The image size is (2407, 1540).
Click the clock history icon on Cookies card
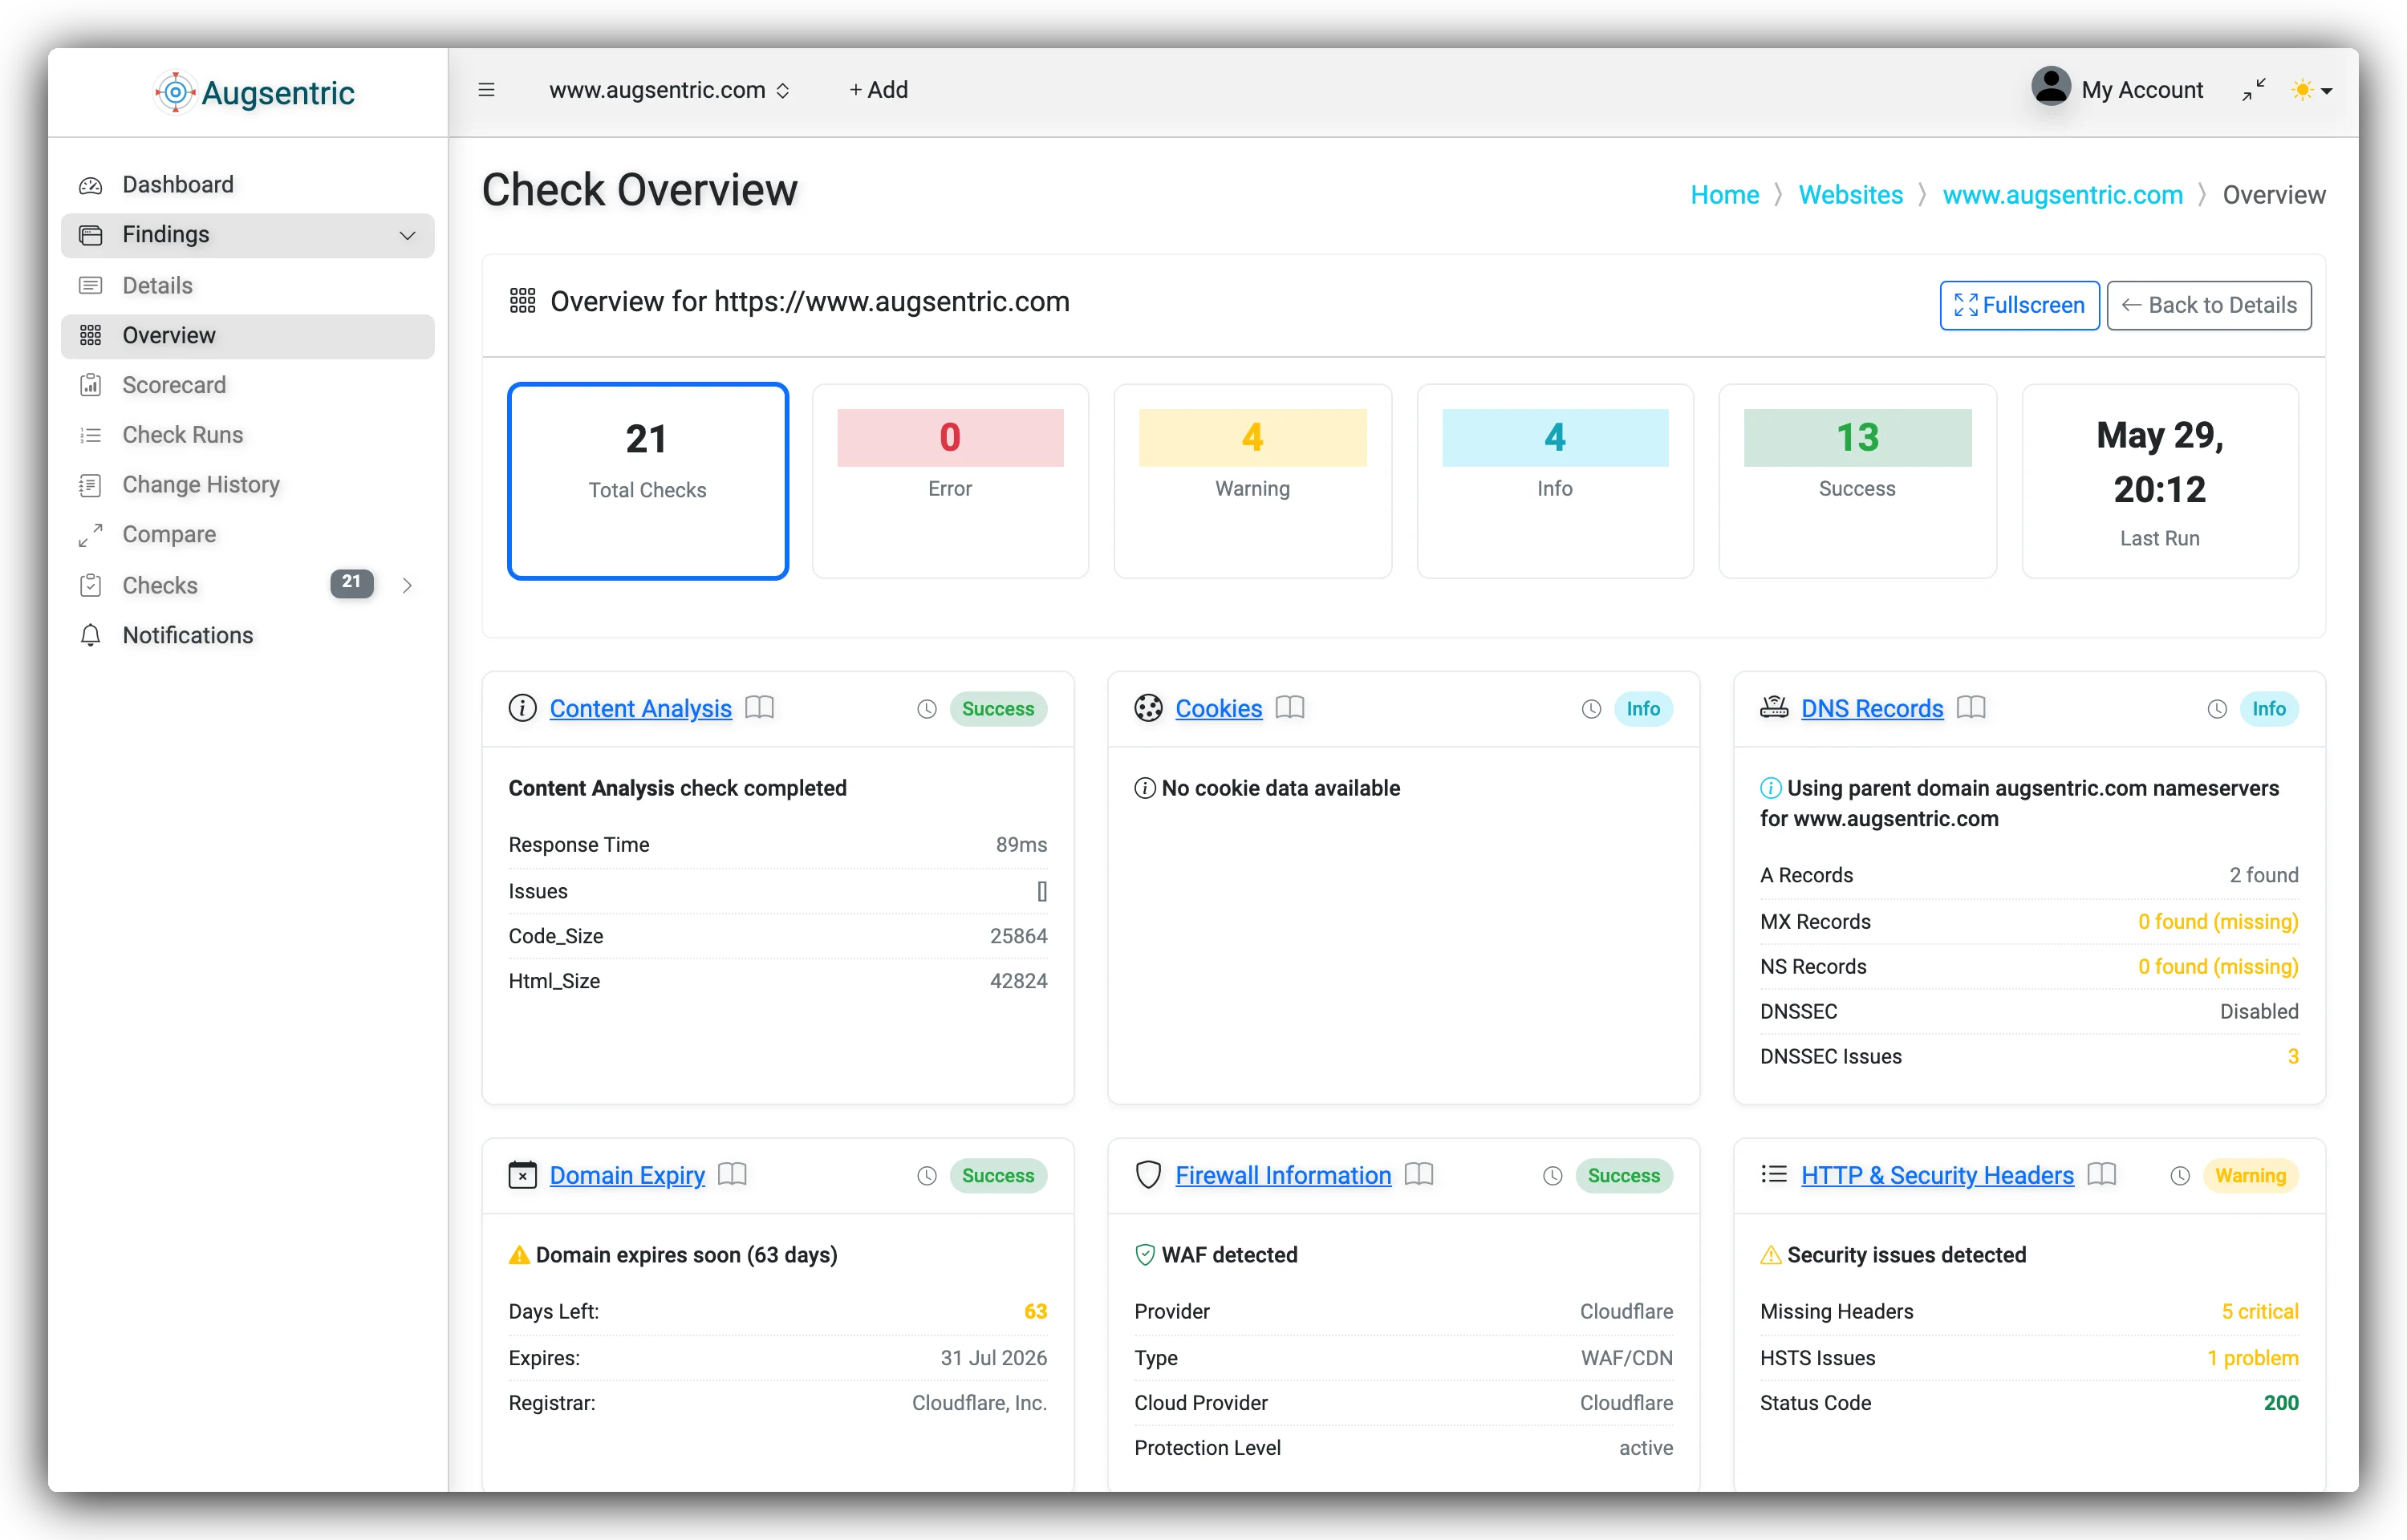pyautogui.click(x=1590, y=709)
